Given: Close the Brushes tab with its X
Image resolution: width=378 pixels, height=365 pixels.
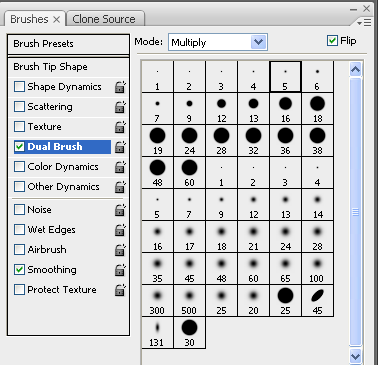Looking at the screenshot, I should point(57,19).
